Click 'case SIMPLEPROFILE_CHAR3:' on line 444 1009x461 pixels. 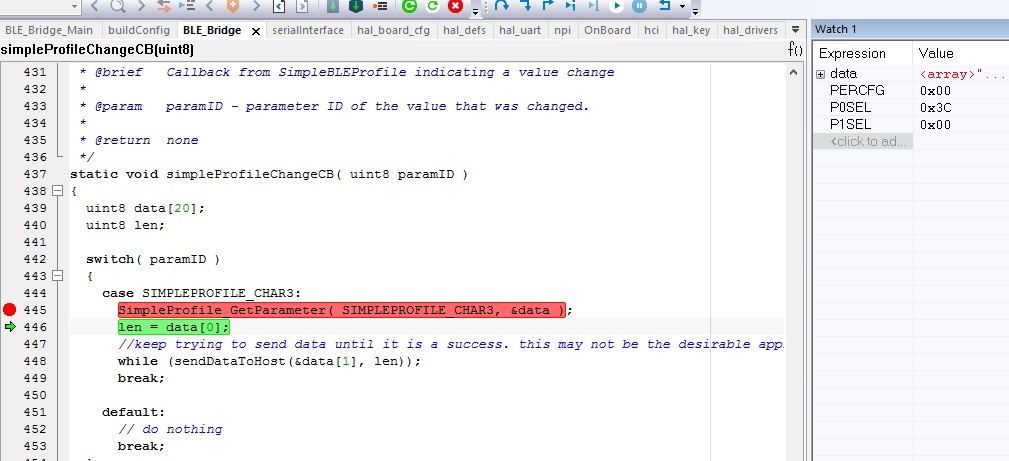tap(201, 293)
